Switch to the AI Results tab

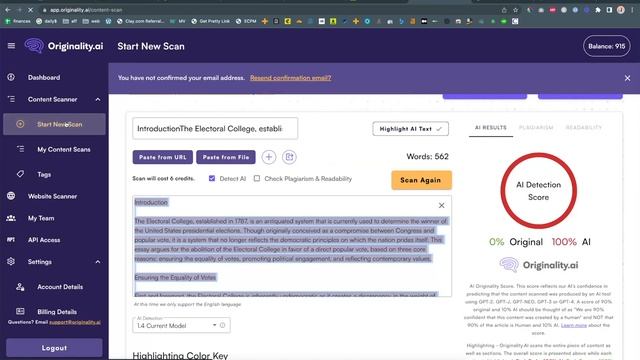click(x=491, y=128)
